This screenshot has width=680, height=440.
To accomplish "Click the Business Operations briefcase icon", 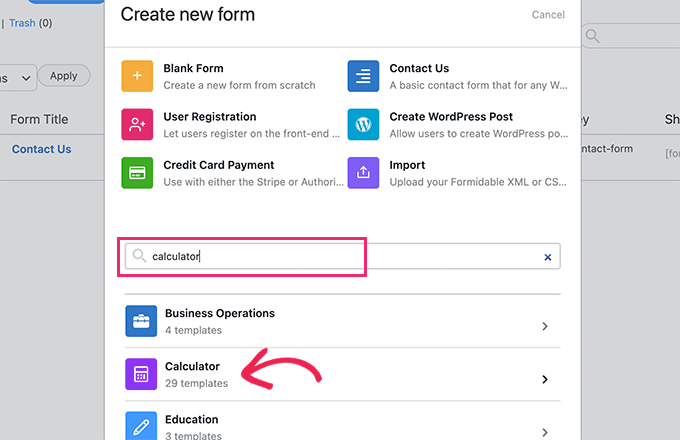I will pos(141,321).
